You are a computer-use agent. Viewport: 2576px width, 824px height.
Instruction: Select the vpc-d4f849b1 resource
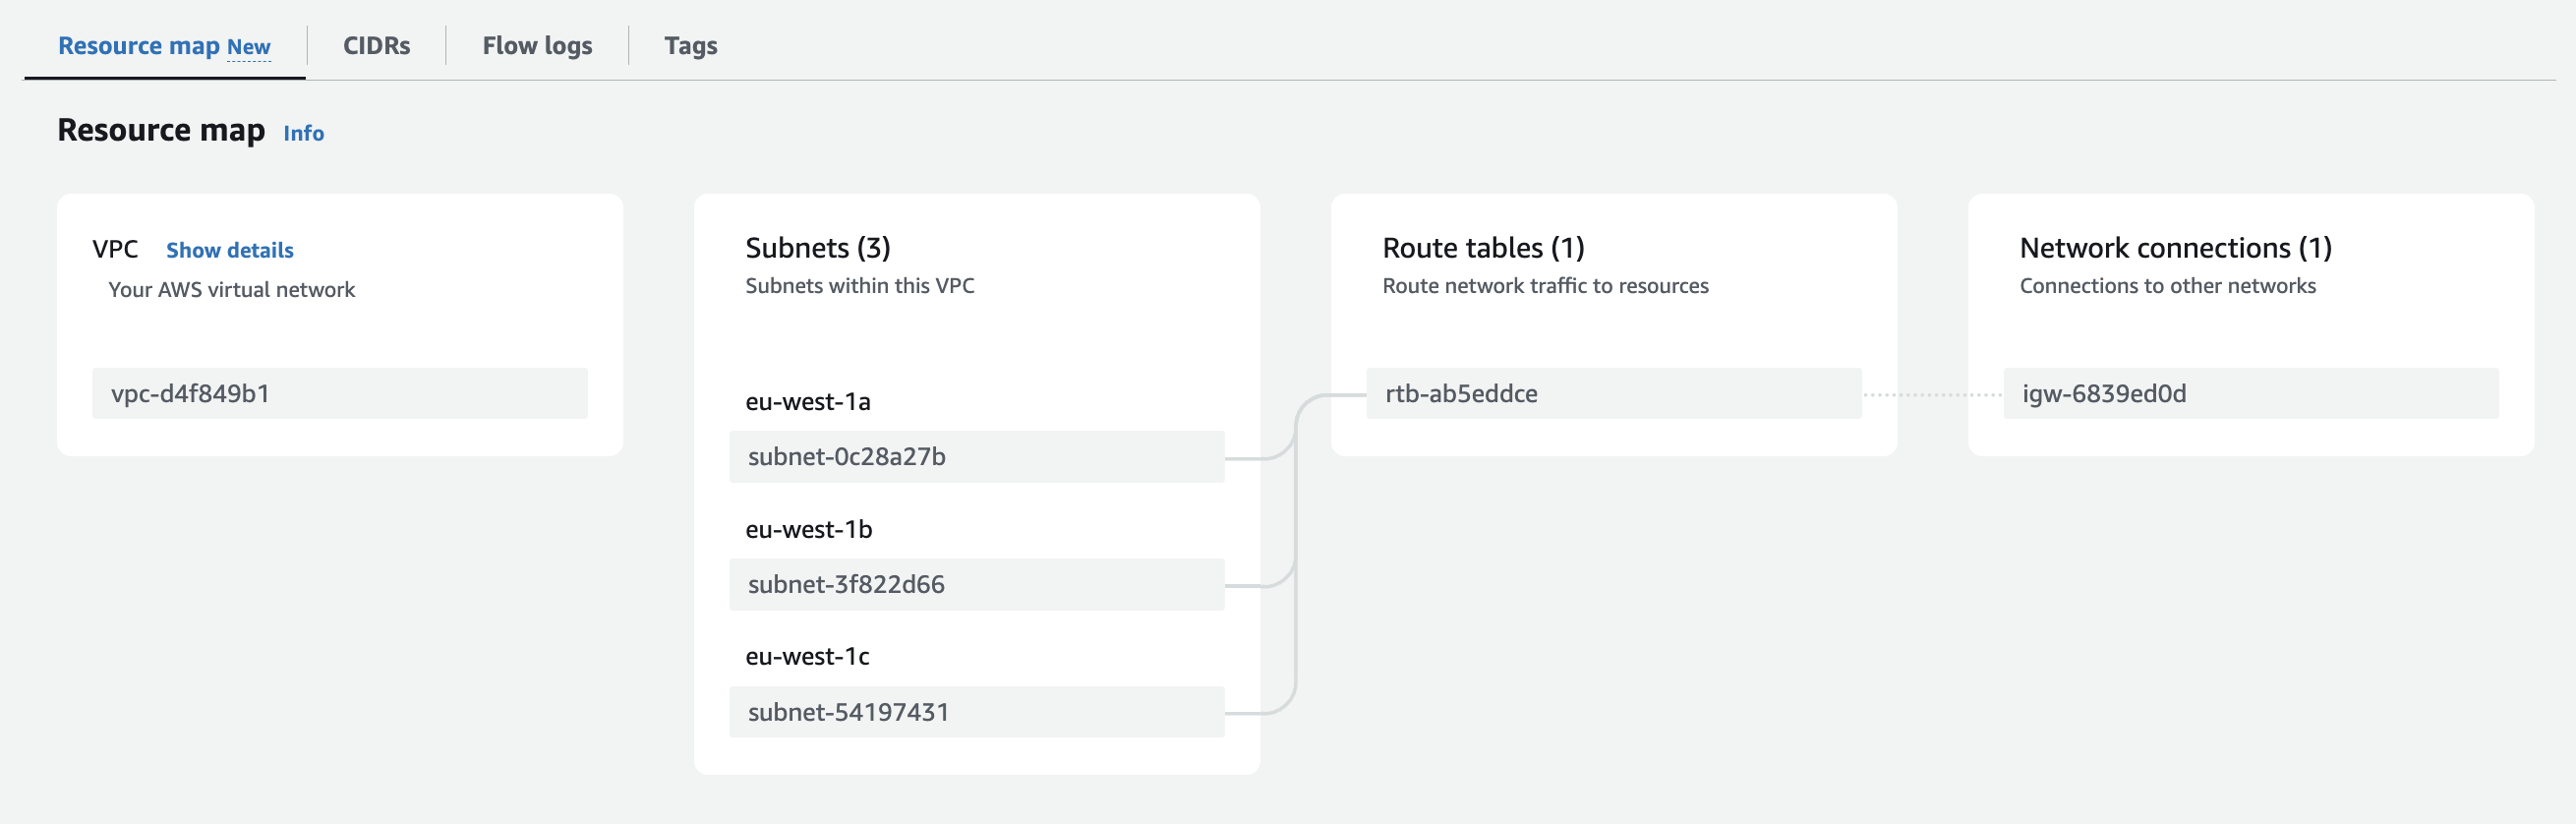[x=339, y=393]
